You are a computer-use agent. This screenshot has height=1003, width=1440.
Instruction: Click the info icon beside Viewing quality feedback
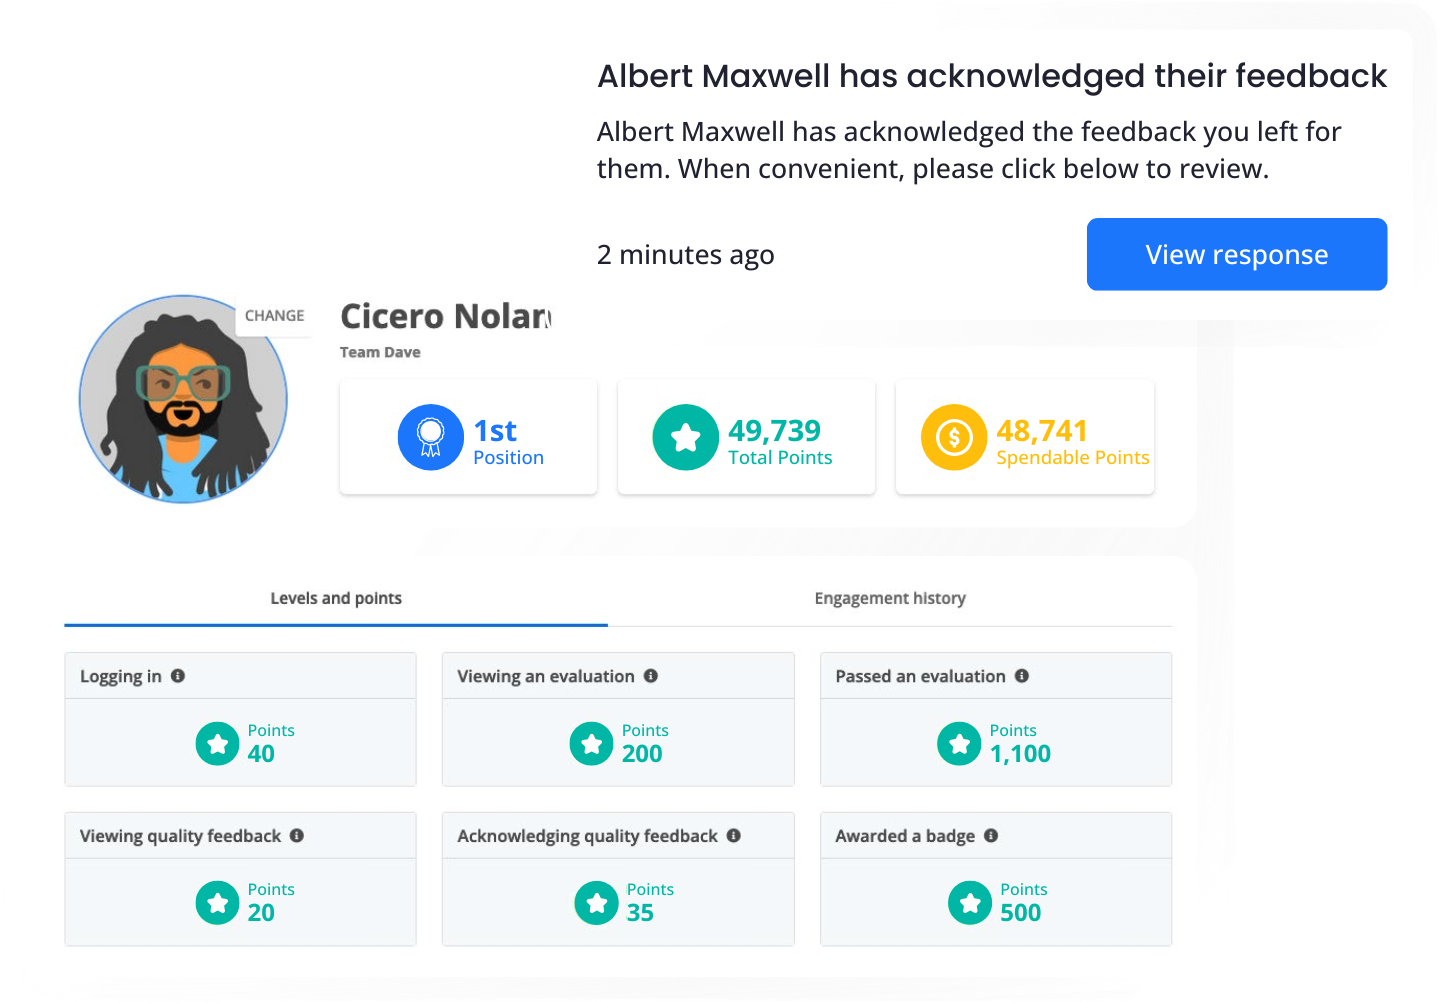pyautogui.click(x=297, y=836)
